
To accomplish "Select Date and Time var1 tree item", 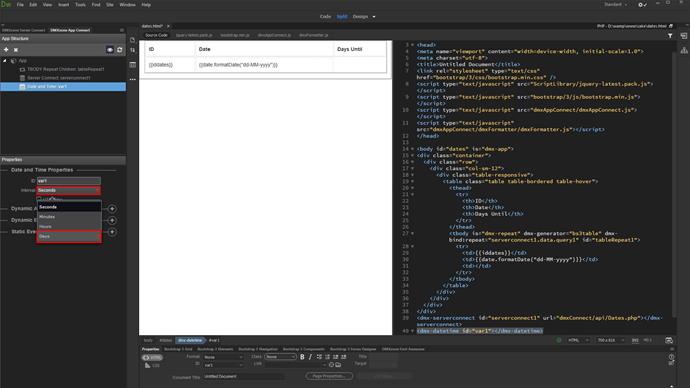I will pyautogui.click(x=63, y=87).
